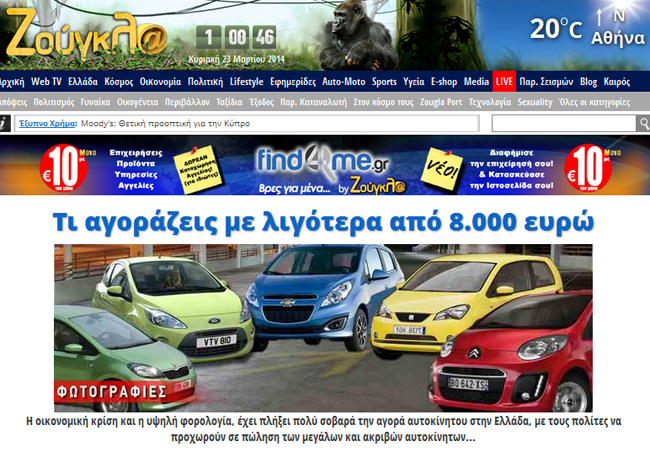The width and height of the screenshot is (650, 452).
Task: Open the cars photo article image
Action: point(324,325)
